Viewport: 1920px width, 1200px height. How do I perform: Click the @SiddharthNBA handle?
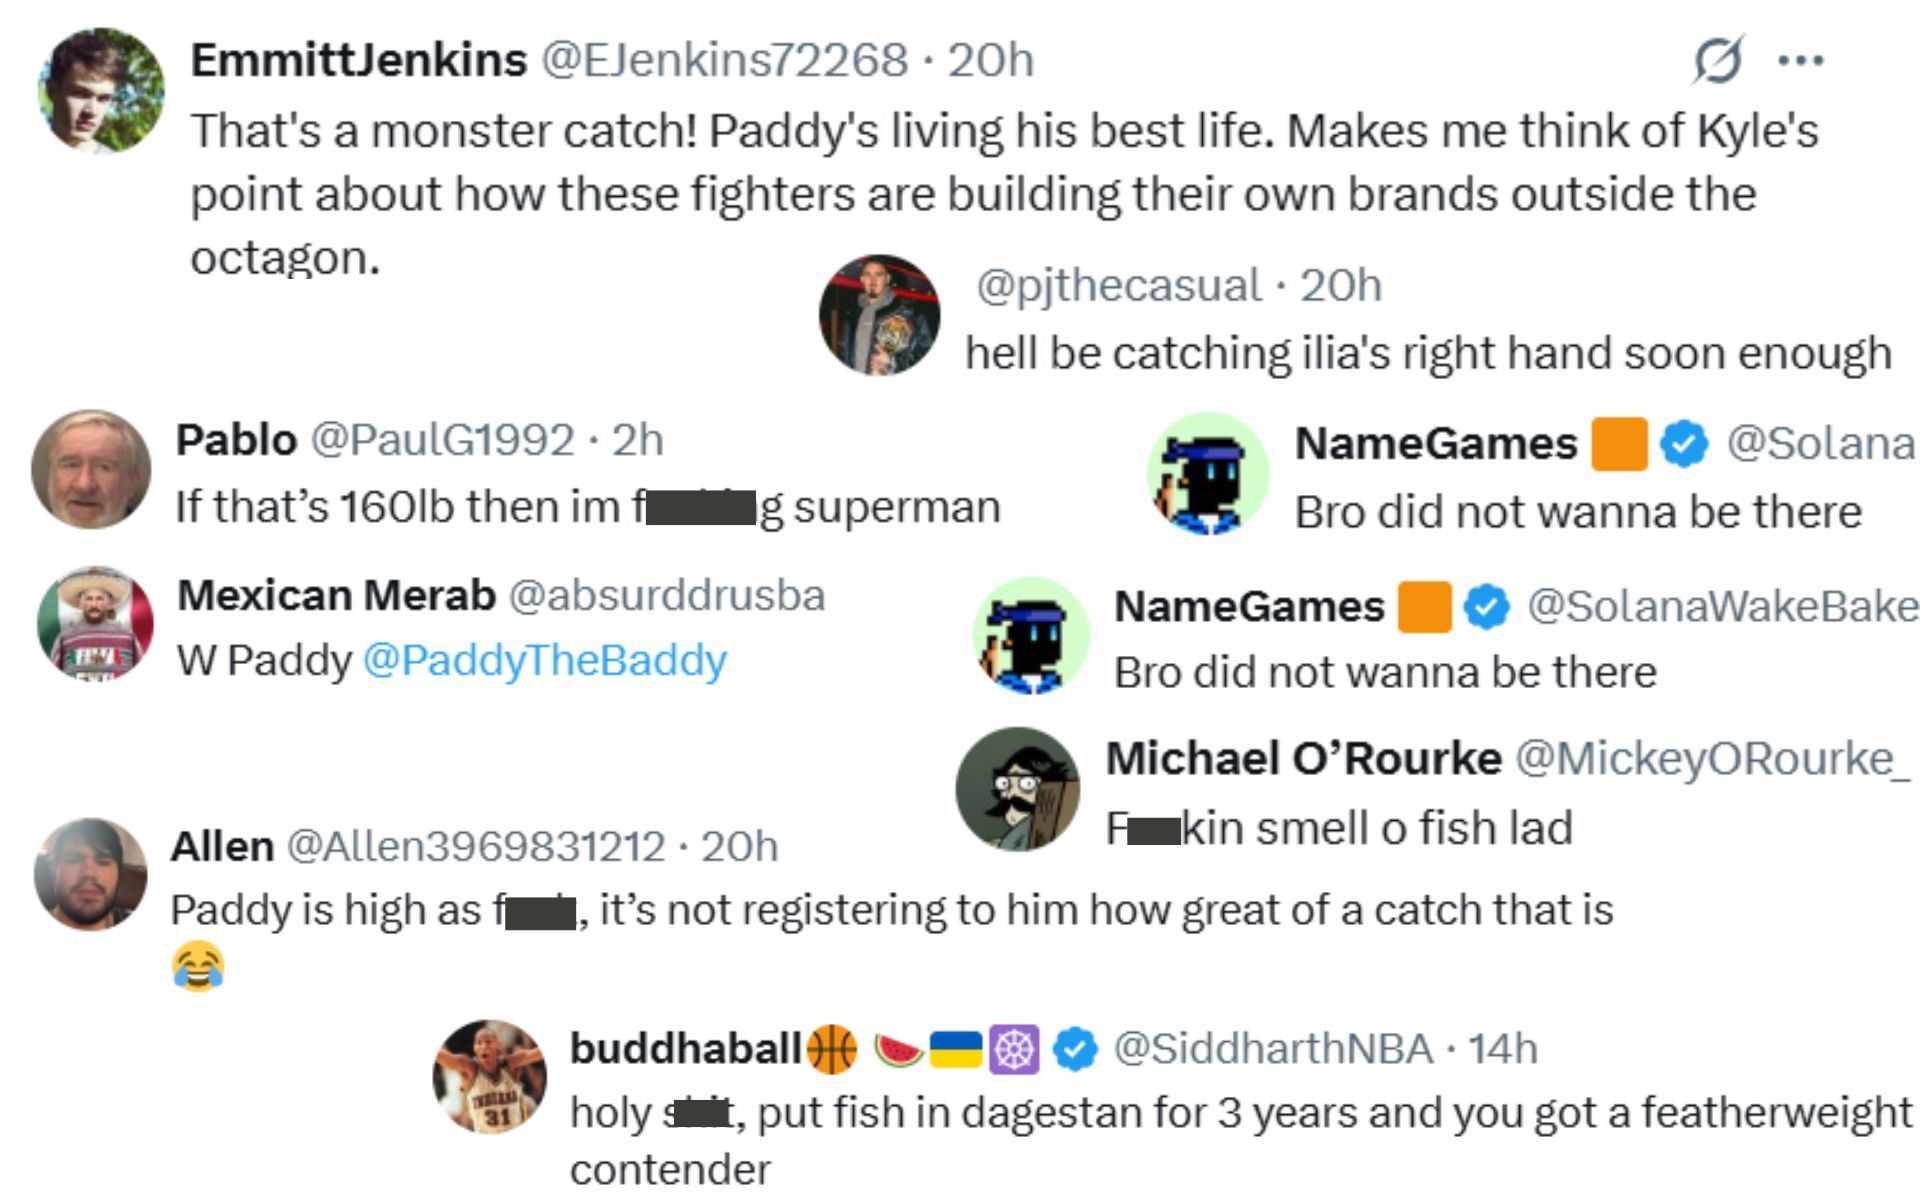coord(1272,1049)
